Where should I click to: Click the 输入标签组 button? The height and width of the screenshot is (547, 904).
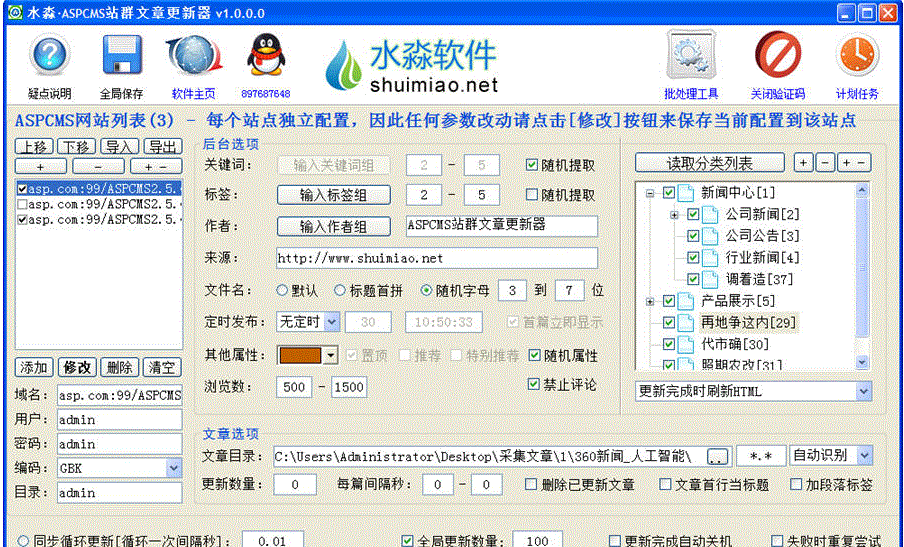(333, 195)
